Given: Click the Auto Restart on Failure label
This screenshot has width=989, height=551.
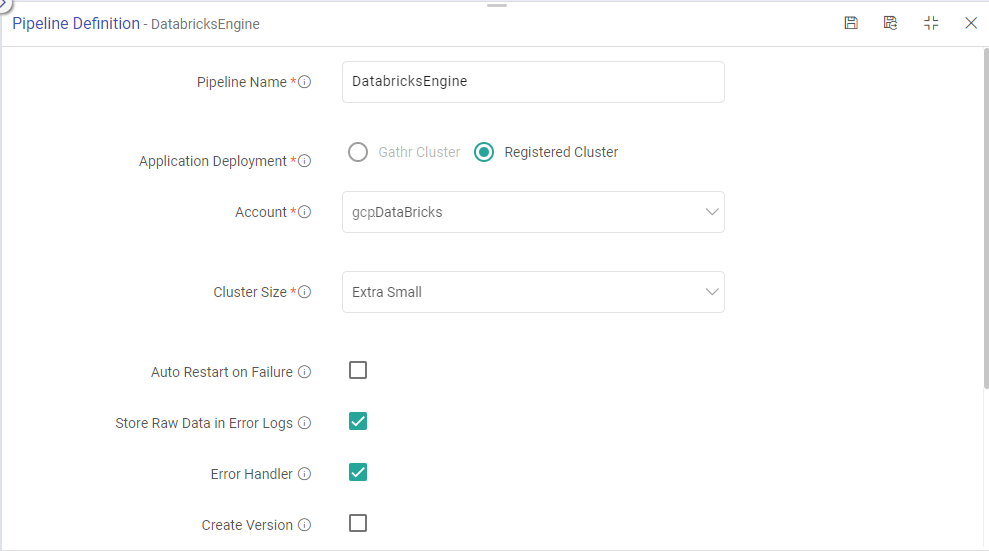Looking at the screenshot, I should (x=221, y=372).
